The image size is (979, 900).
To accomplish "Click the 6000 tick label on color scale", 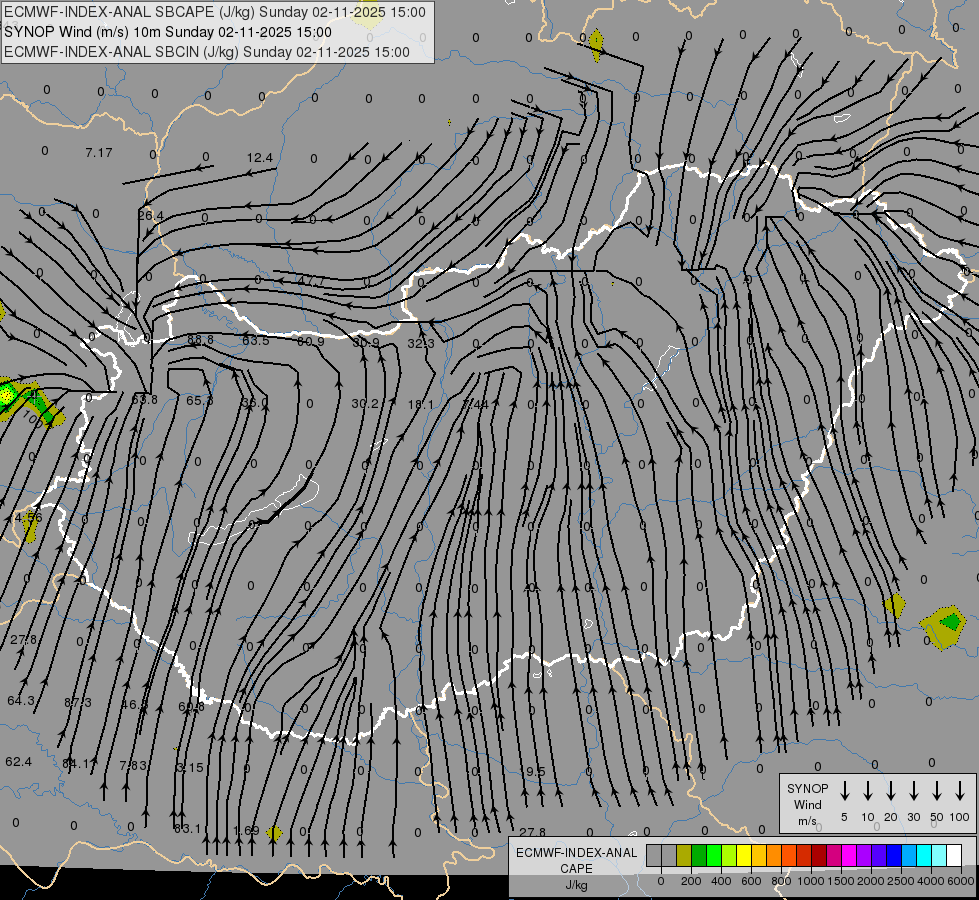I will pyautogui.click(x=960, y=881).
